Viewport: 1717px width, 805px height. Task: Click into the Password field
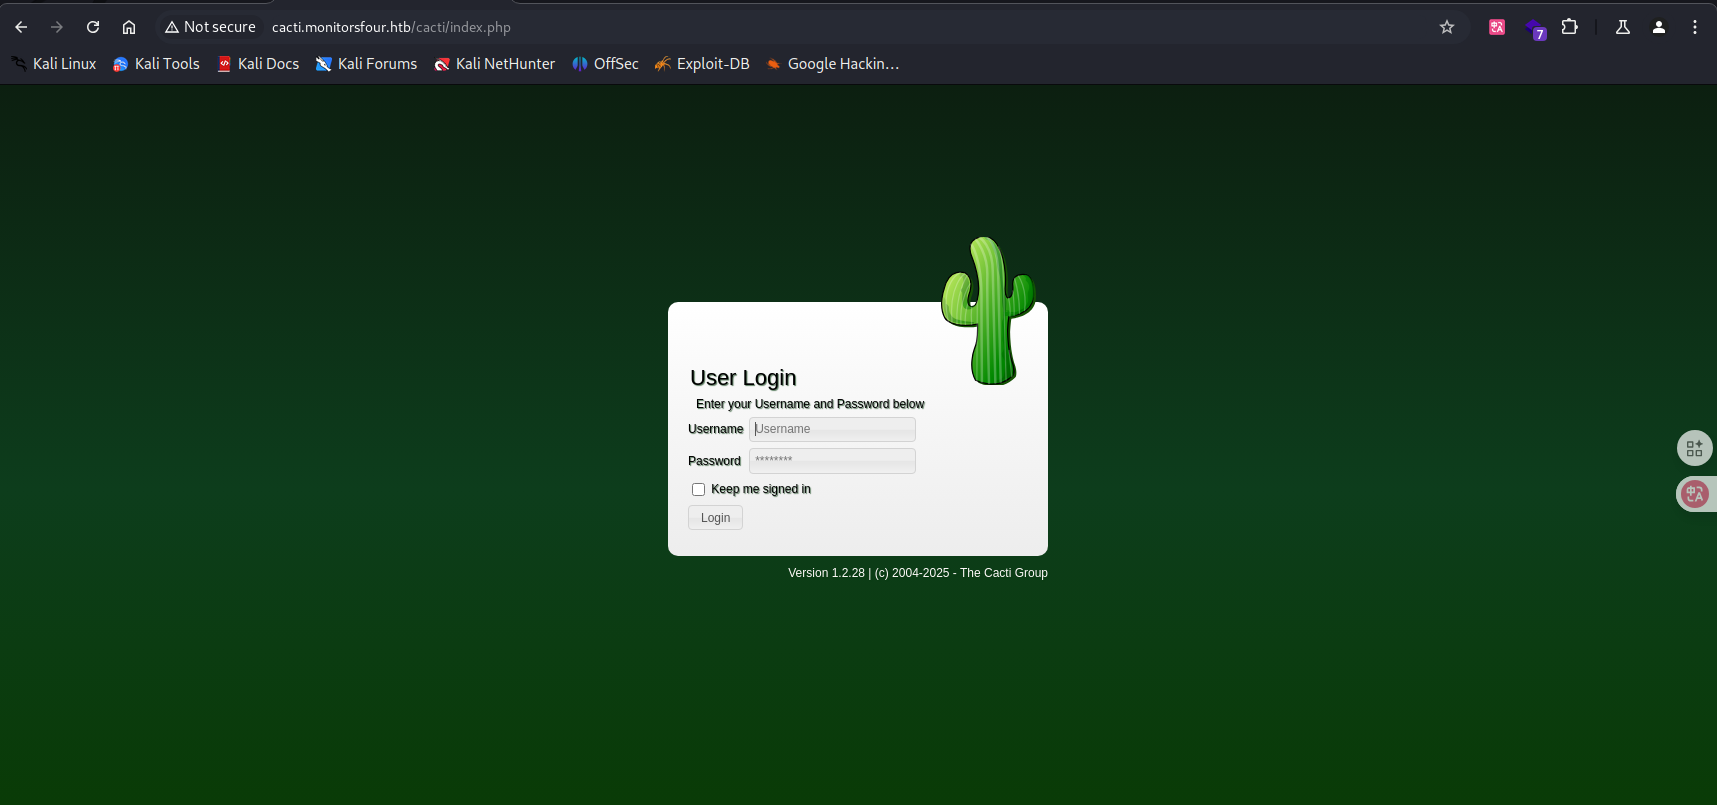(832, 460)
